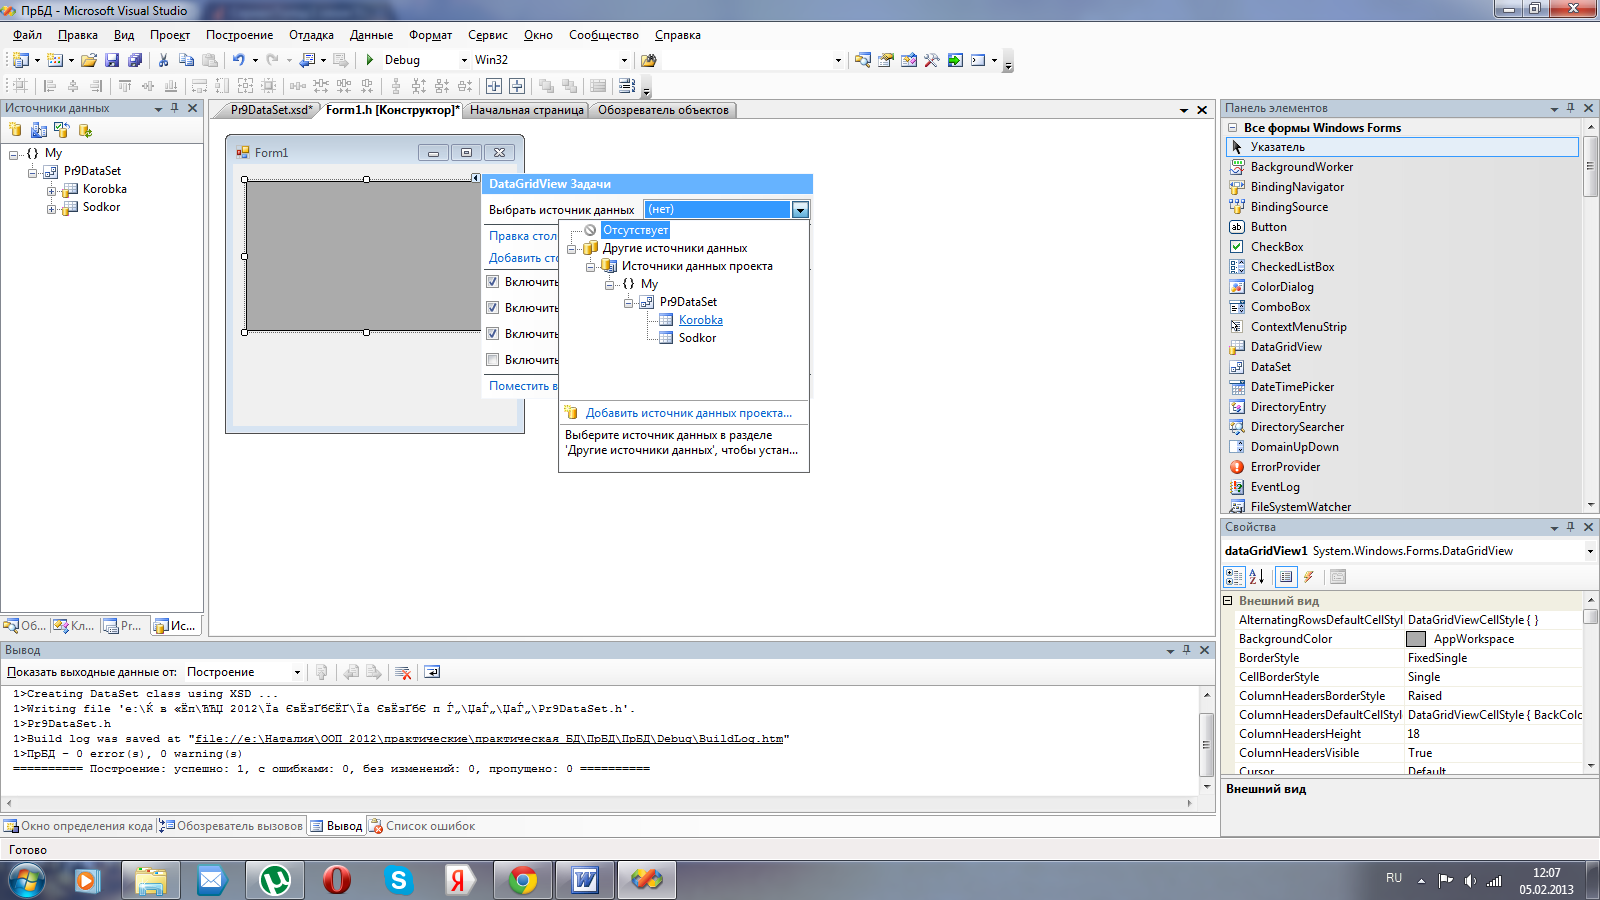Screen dimensions: 1600x900
Task: Open output source dropdown Построение
Action: [x=297, y=672]
